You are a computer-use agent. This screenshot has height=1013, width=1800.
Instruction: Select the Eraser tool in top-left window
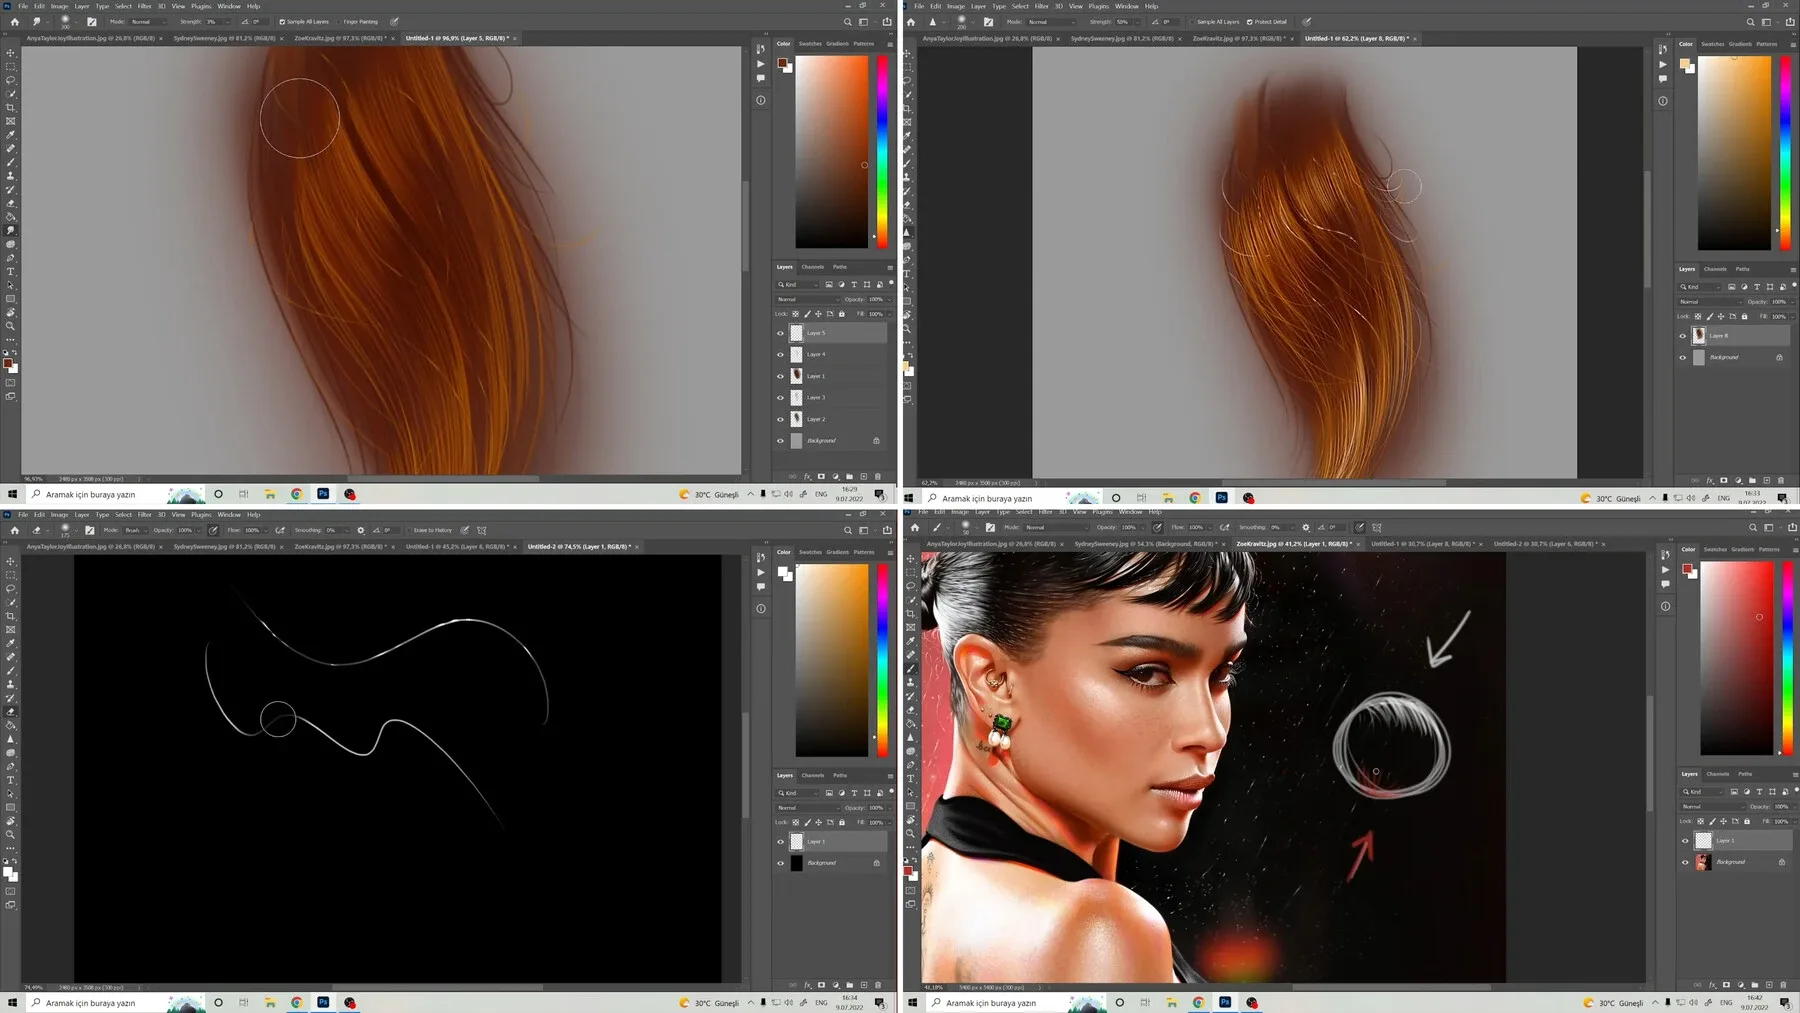[11, 203]
